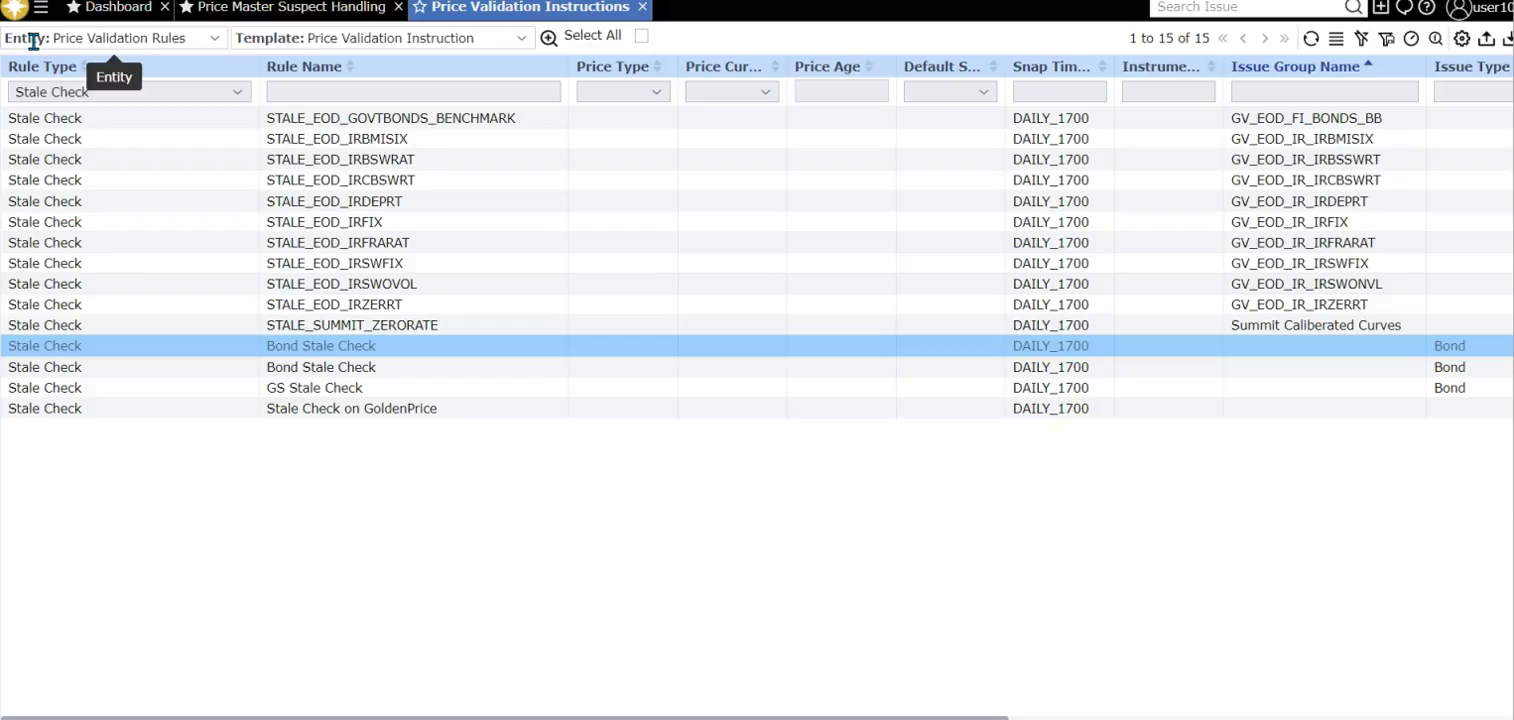Click the add new plus icon
This screenshot has height=720, width=1514.
[1381, 7]
